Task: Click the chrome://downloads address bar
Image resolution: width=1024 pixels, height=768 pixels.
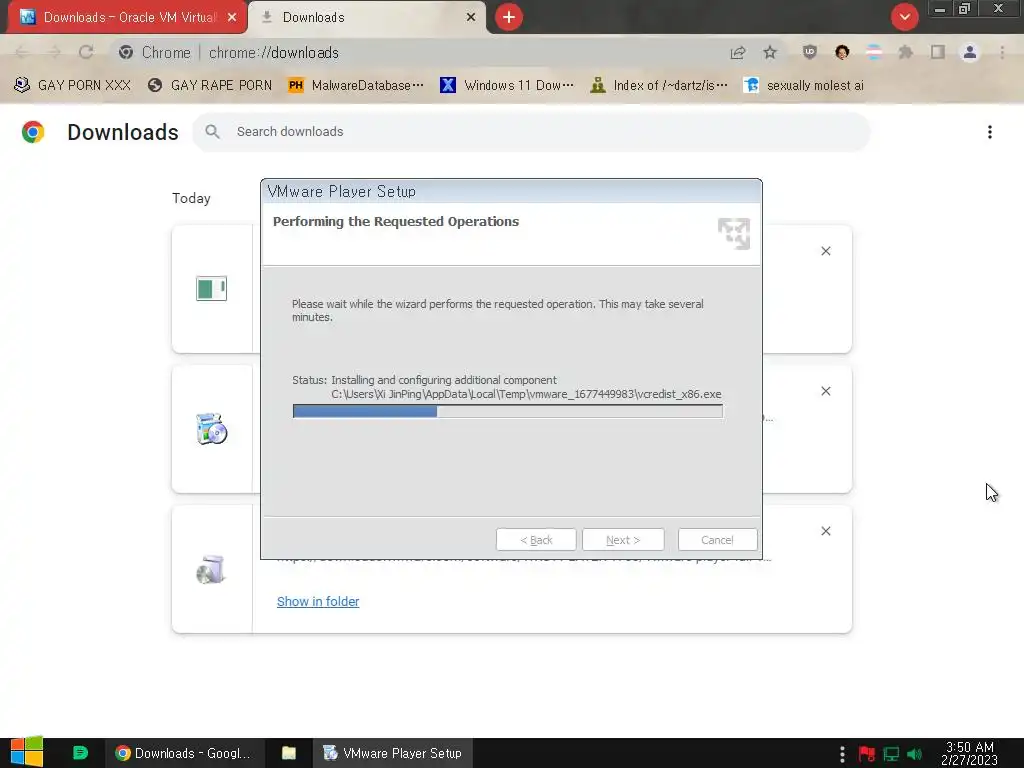Action: (x=418, y=52)
